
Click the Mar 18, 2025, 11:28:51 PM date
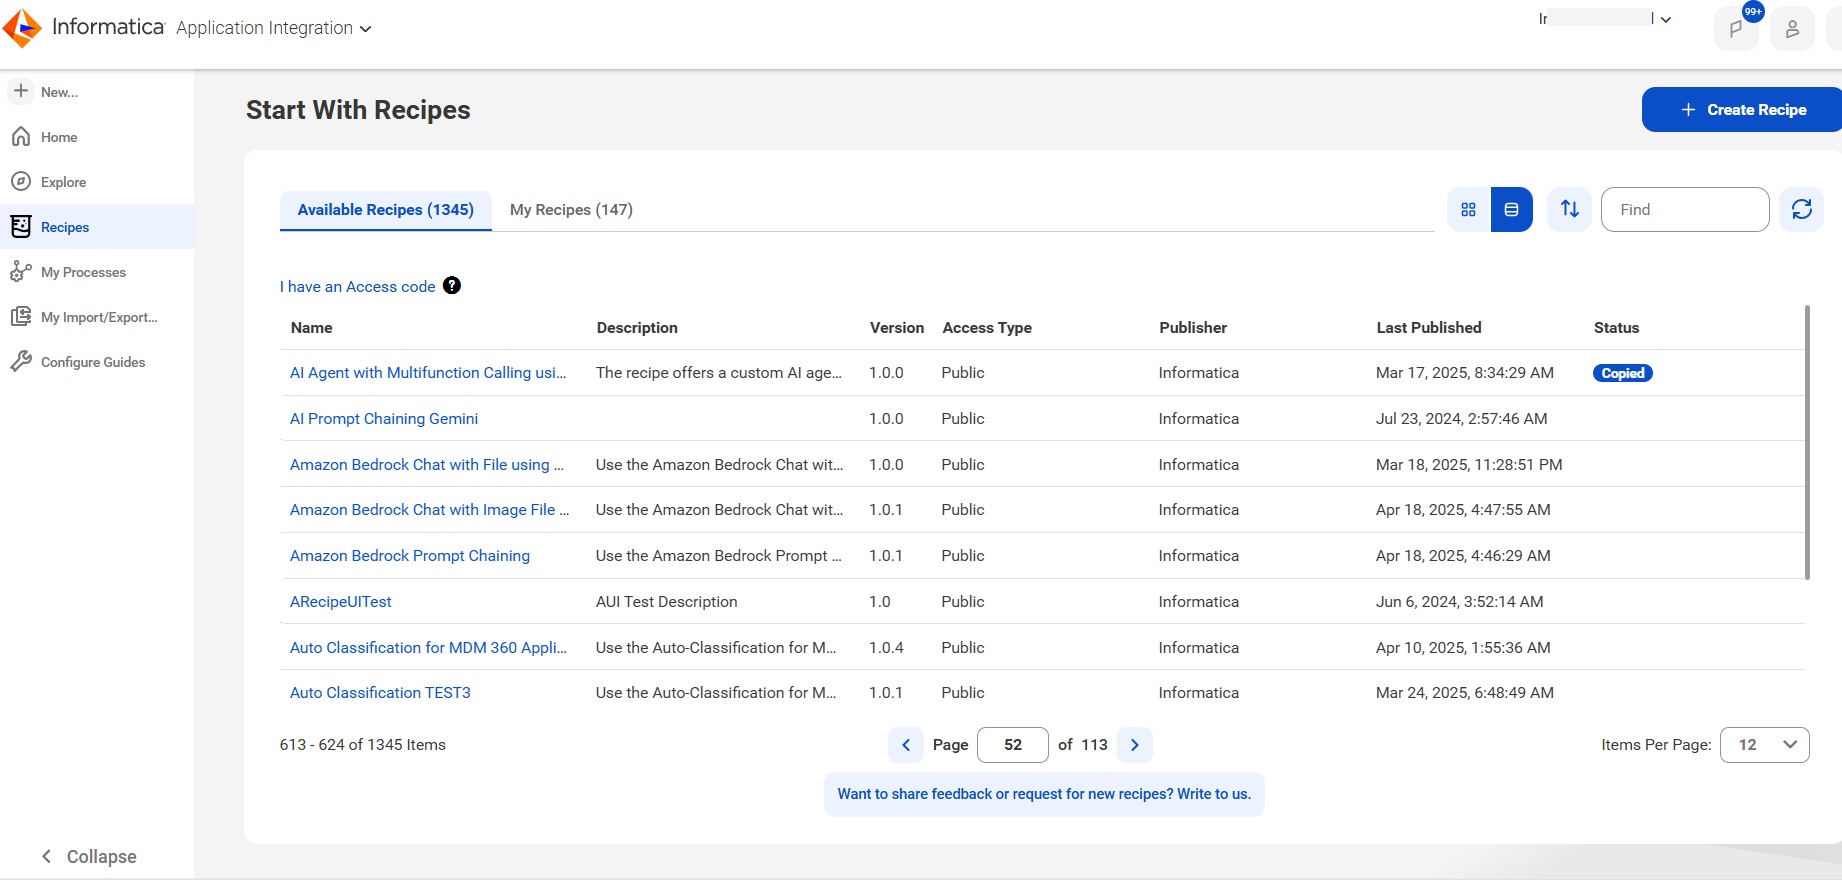[1469, 465]
